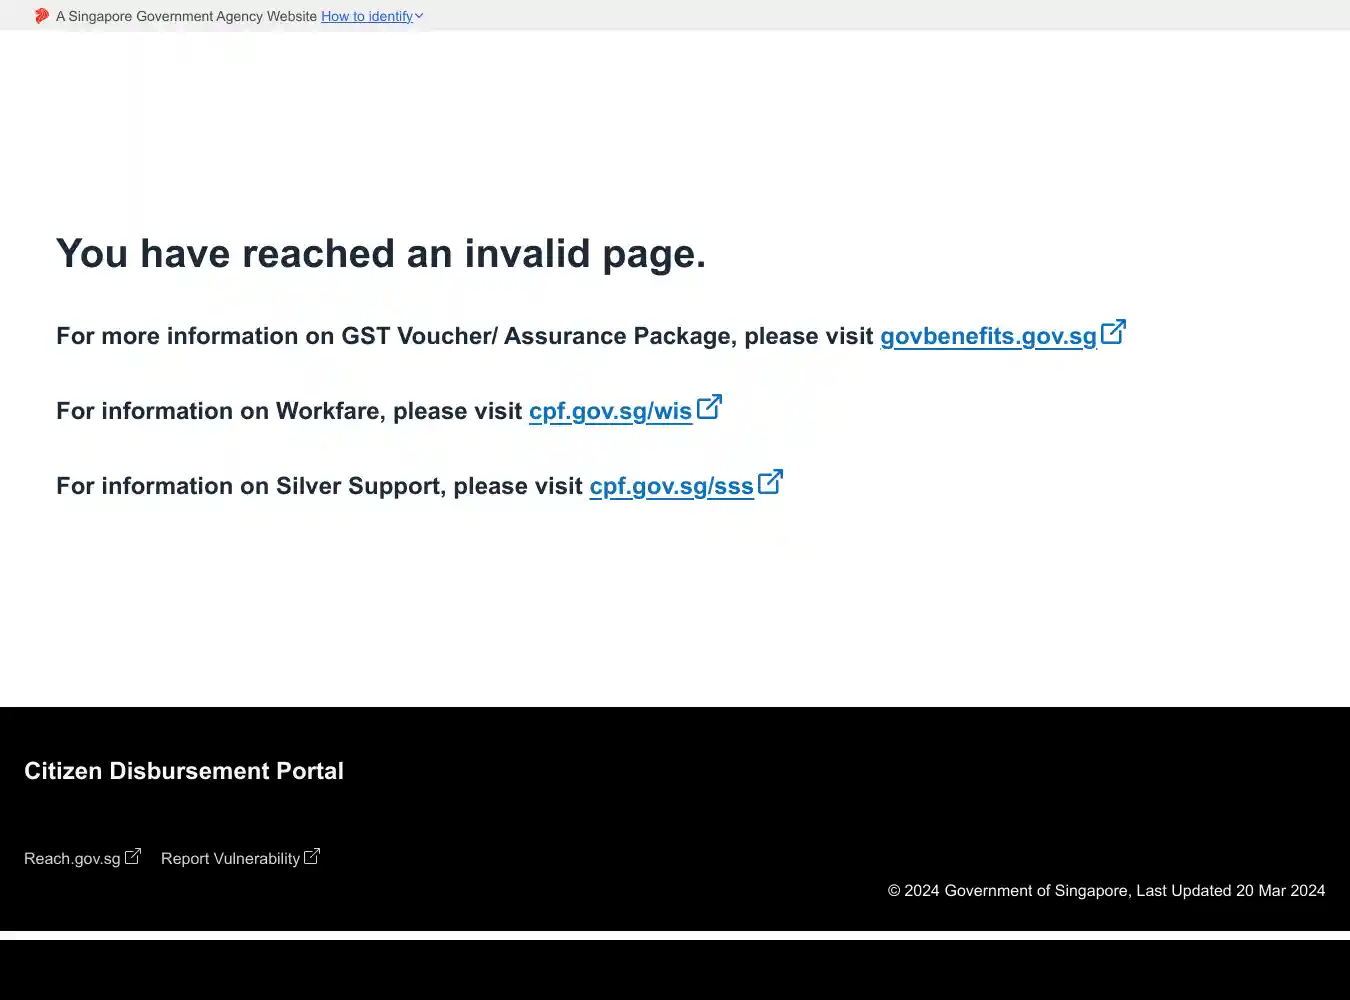The image size is (1350, 1000).
Task: Click external link icon beside Report Vulnerability
Action: [312, 856]
